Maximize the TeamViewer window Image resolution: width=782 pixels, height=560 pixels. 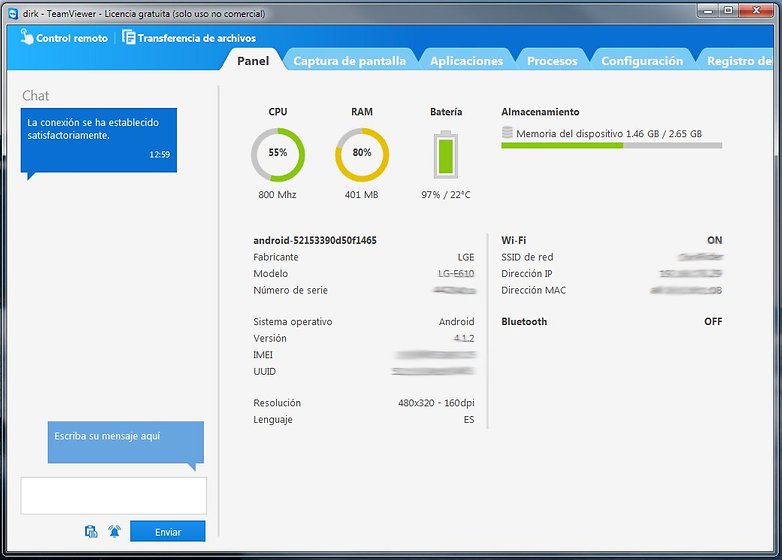(729, 10)
